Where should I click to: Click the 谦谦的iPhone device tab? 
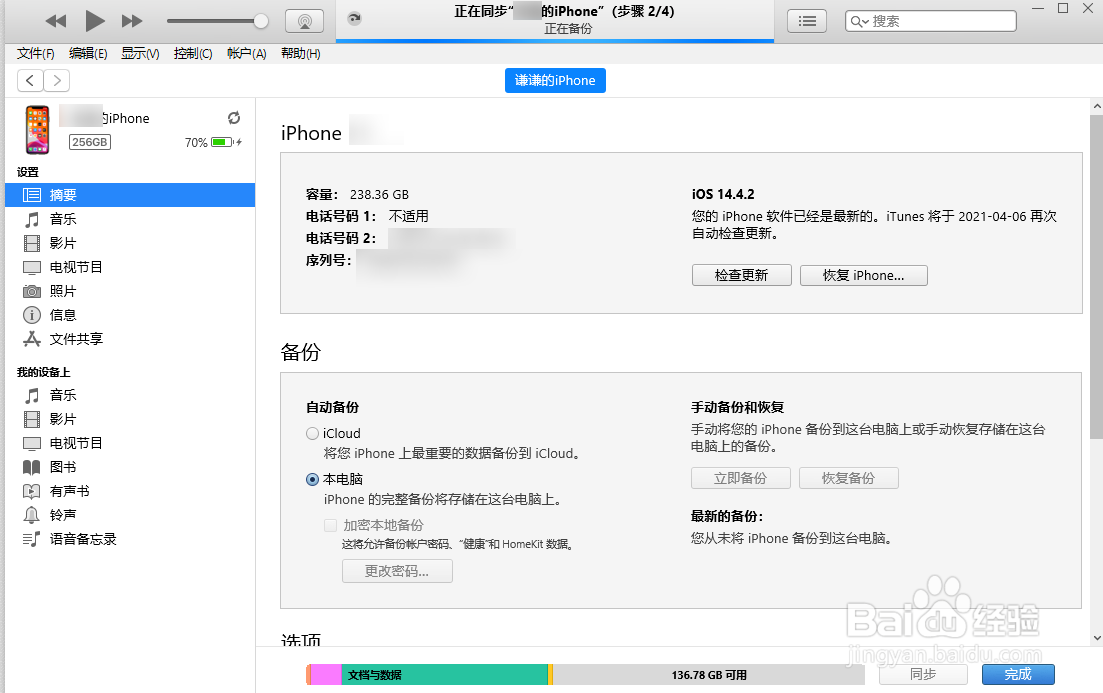(555, 80)
